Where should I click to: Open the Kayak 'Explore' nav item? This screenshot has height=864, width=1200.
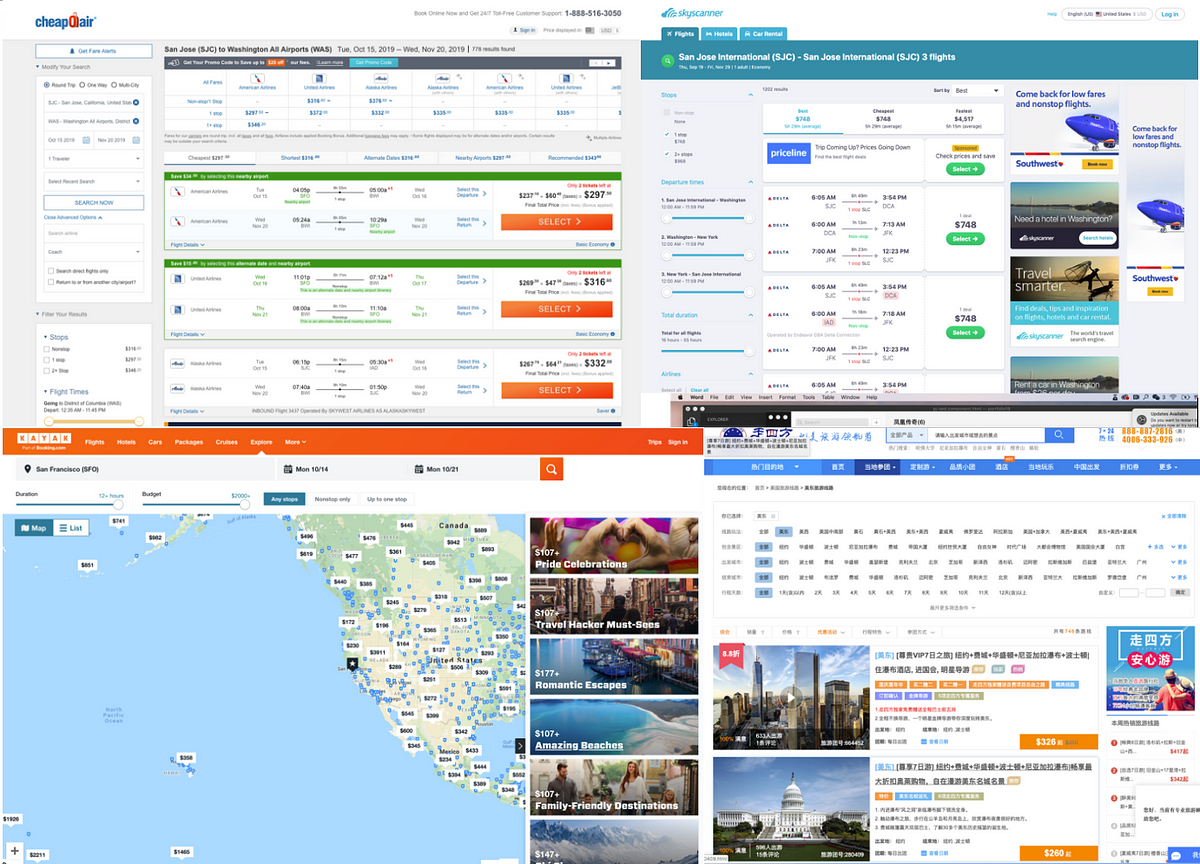(261, 441)
